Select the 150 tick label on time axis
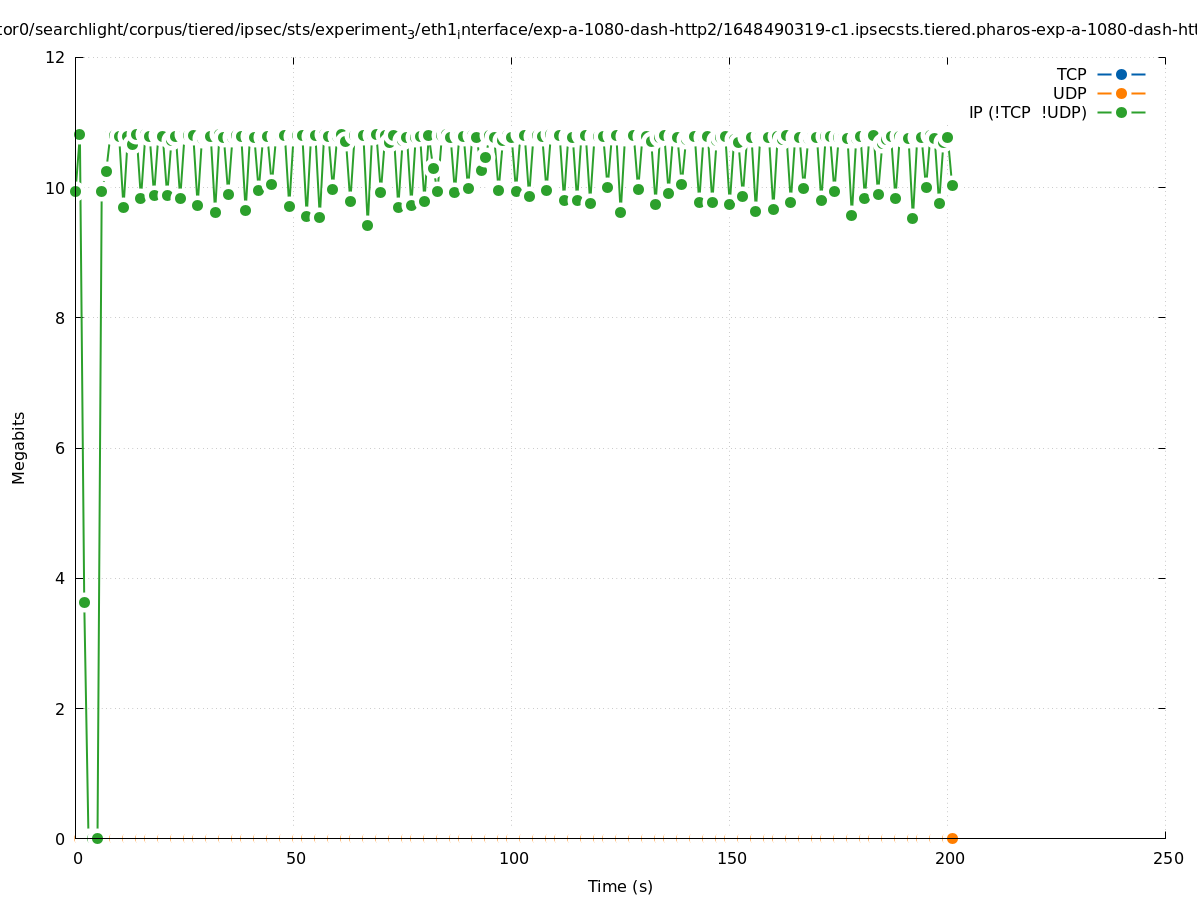Screen dimensions: 1197x900 (731, 859)
